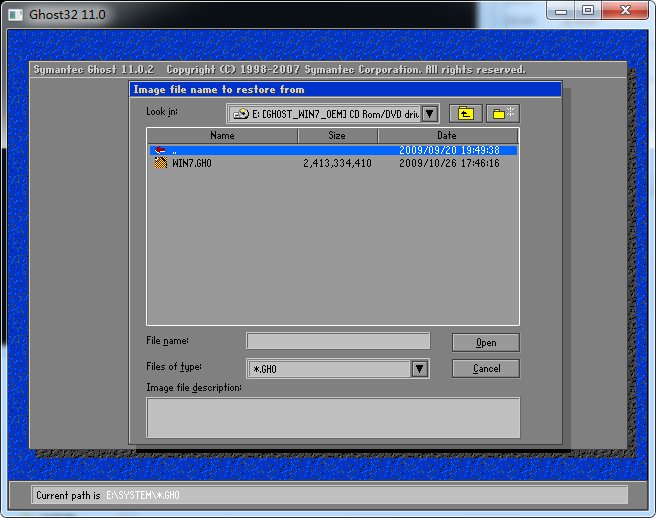Screen dimensions: 656x518
Task: Expand the Files of type dropdown arrow
Action: [420, 369]
